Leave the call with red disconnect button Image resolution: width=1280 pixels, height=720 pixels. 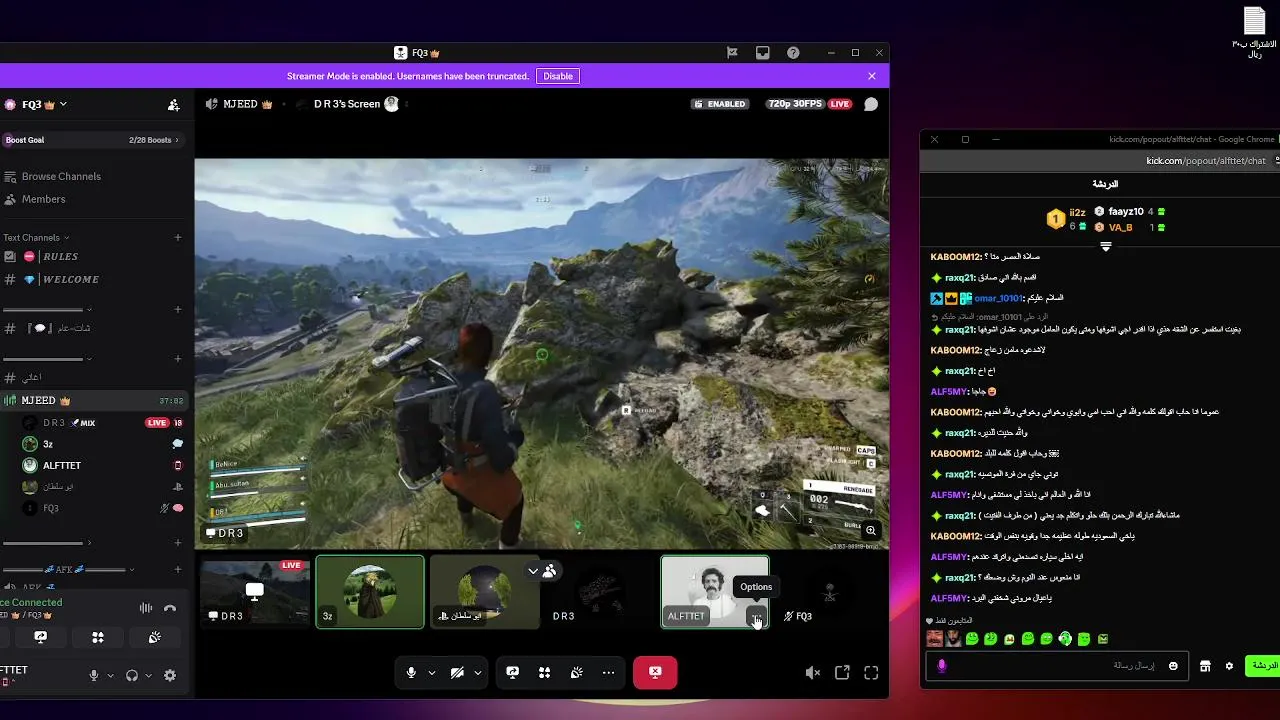(x=655, y=673)
